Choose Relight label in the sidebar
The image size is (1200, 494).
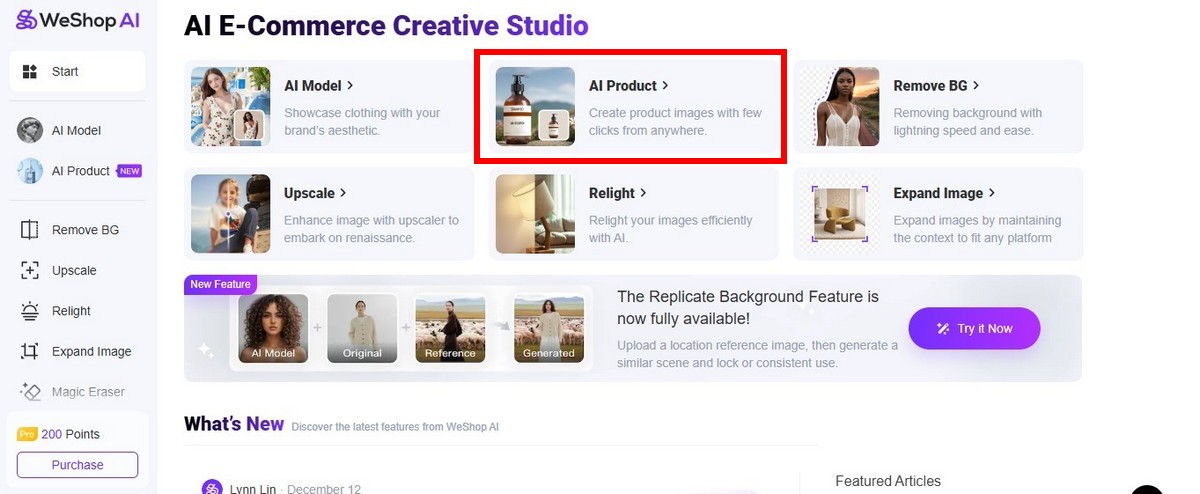coord(71,311)
